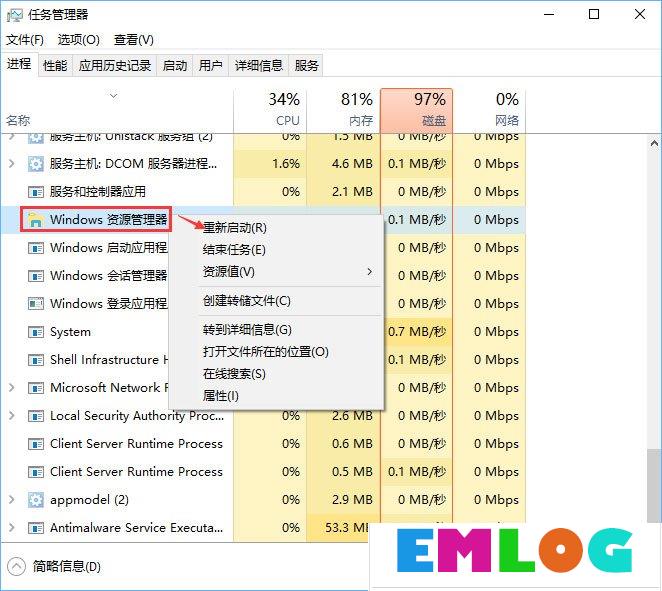Click the Windows 启动应用程序 process icon
Image resolution: width=662 pixels, height=591 pixels.
pyautogui.click(x=35, y=248)
